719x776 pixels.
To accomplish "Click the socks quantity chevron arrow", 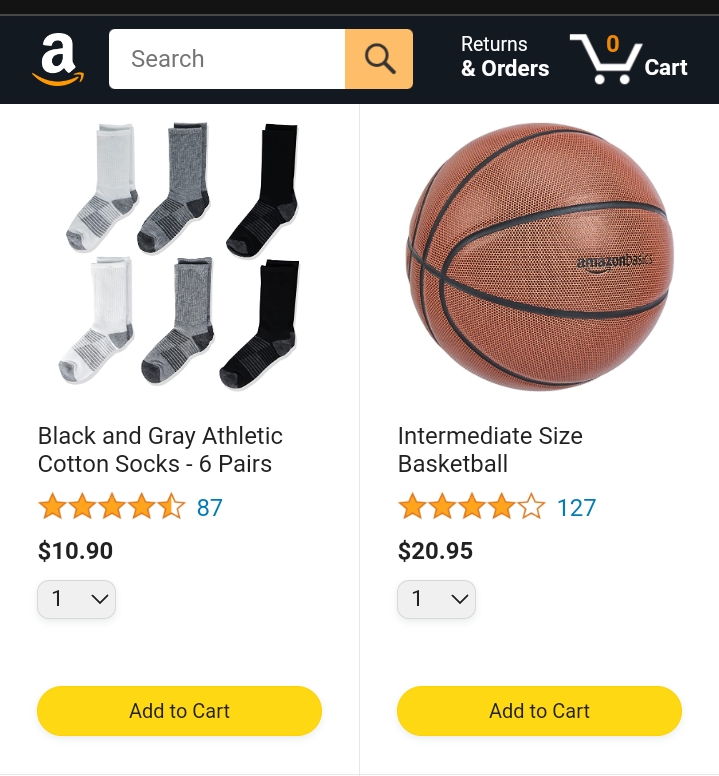I will (x=100, y=599).
